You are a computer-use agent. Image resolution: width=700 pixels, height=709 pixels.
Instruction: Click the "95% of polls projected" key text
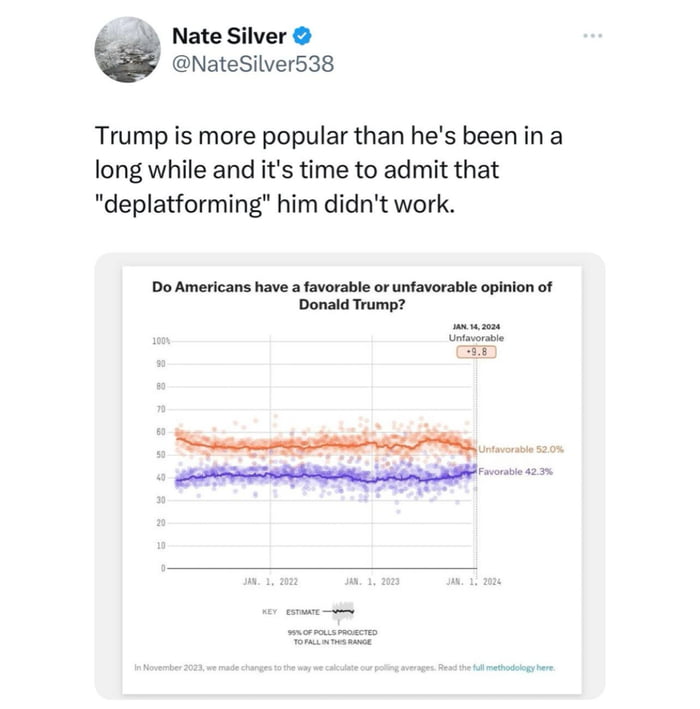[x=332, y=637]
